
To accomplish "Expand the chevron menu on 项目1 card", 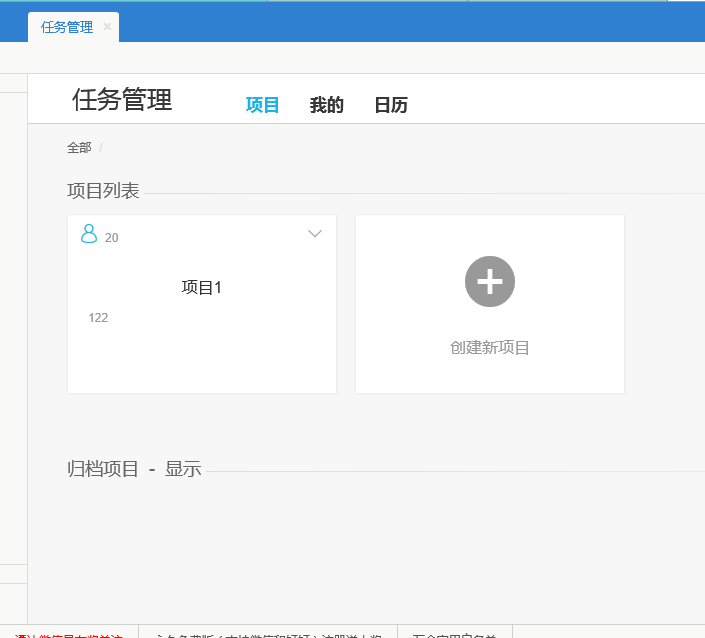I will pyautogui.click(x=315, y=234).
